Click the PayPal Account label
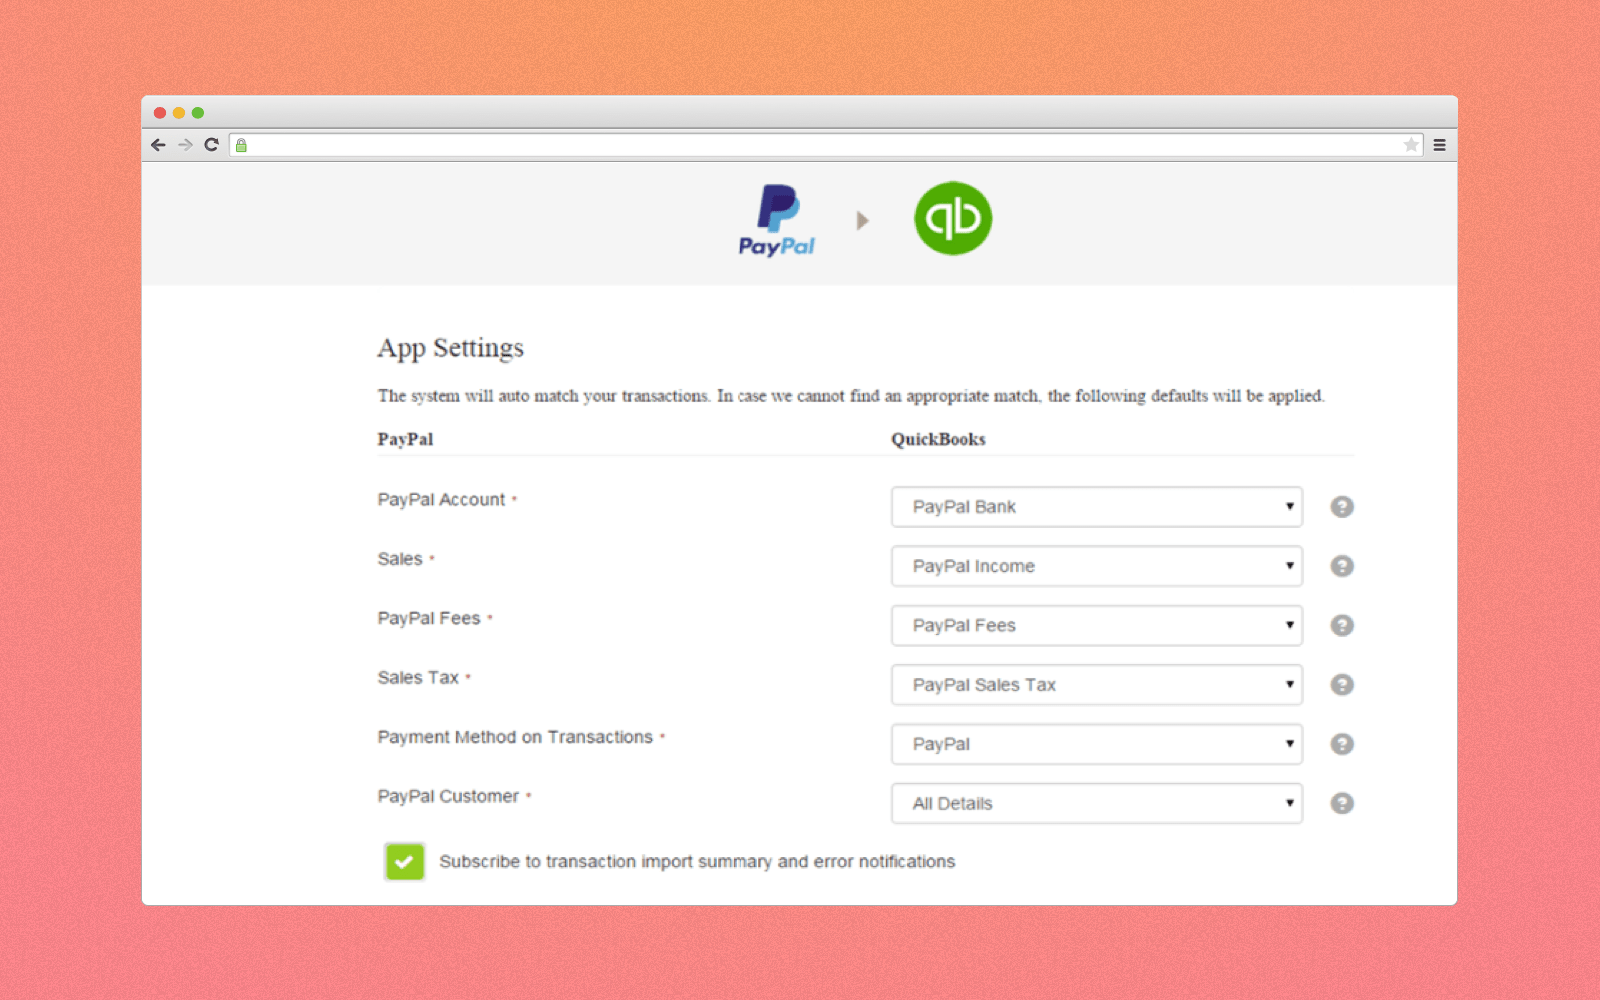 [441, 499]
